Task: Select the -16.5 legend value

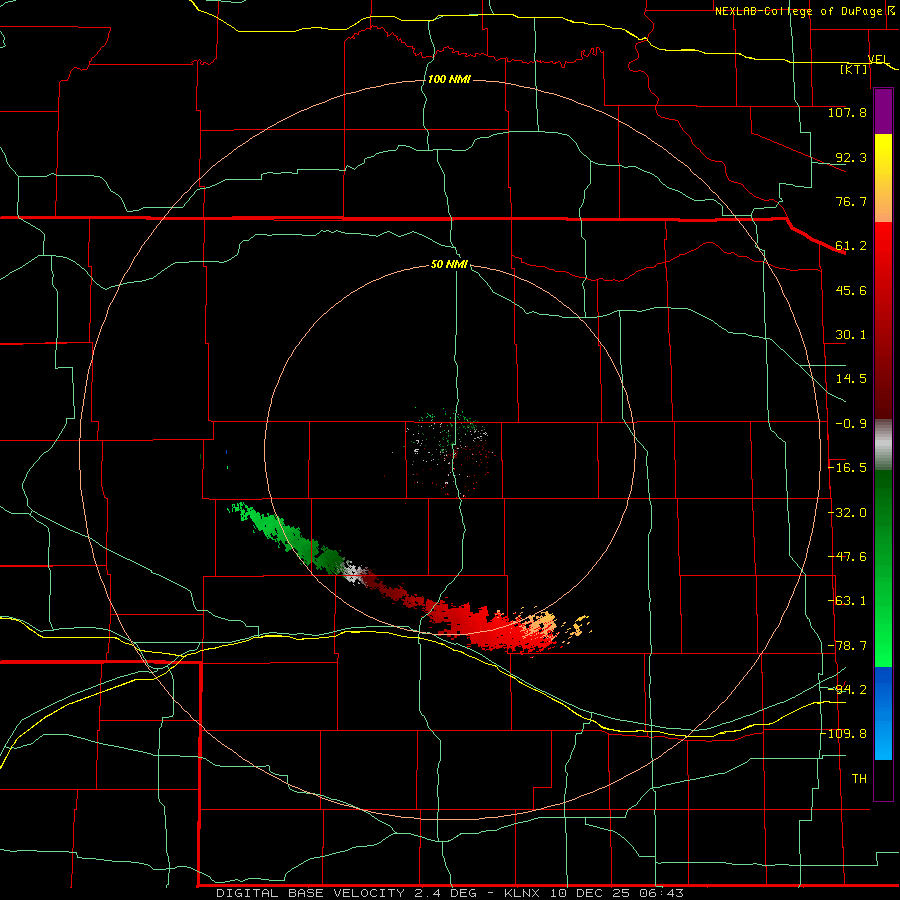Action: (x=847, y=468)
